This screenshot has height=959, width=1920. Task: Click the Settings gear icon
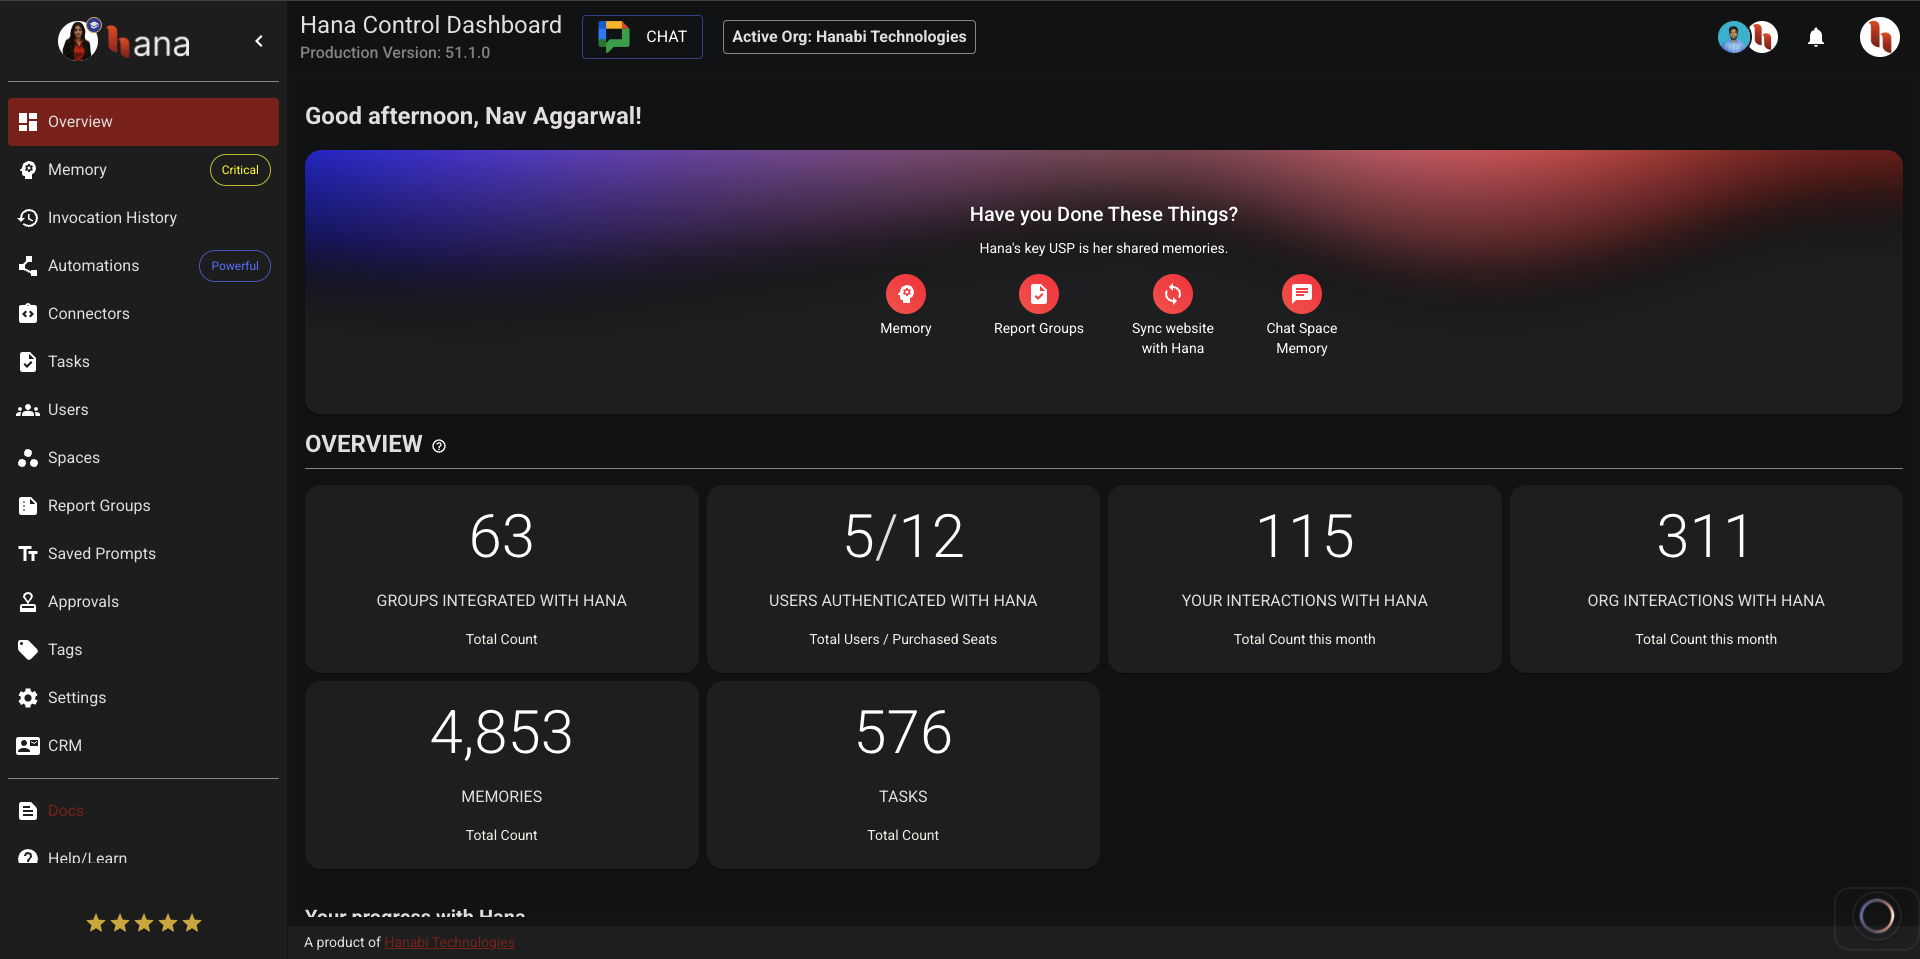click(28, 698)
